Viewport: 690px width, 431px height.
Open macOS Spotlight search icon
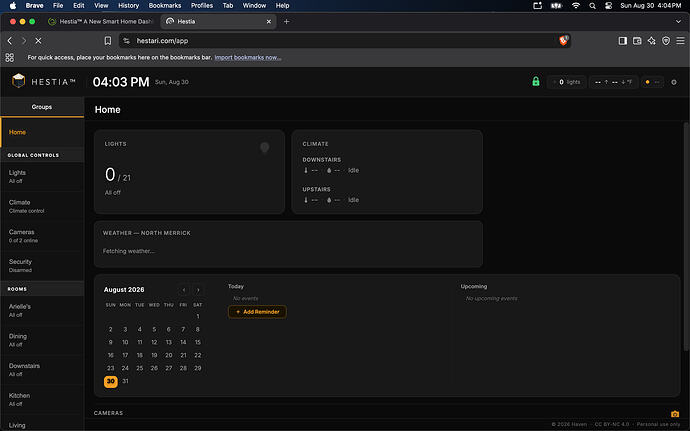pyautogui.click(x=592, y=5)
